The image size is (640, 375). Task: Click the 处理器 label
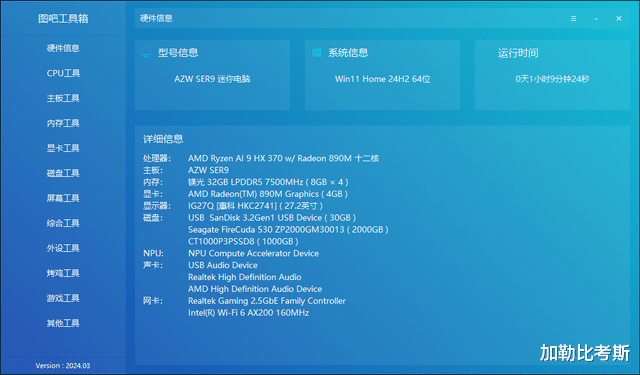157,158
